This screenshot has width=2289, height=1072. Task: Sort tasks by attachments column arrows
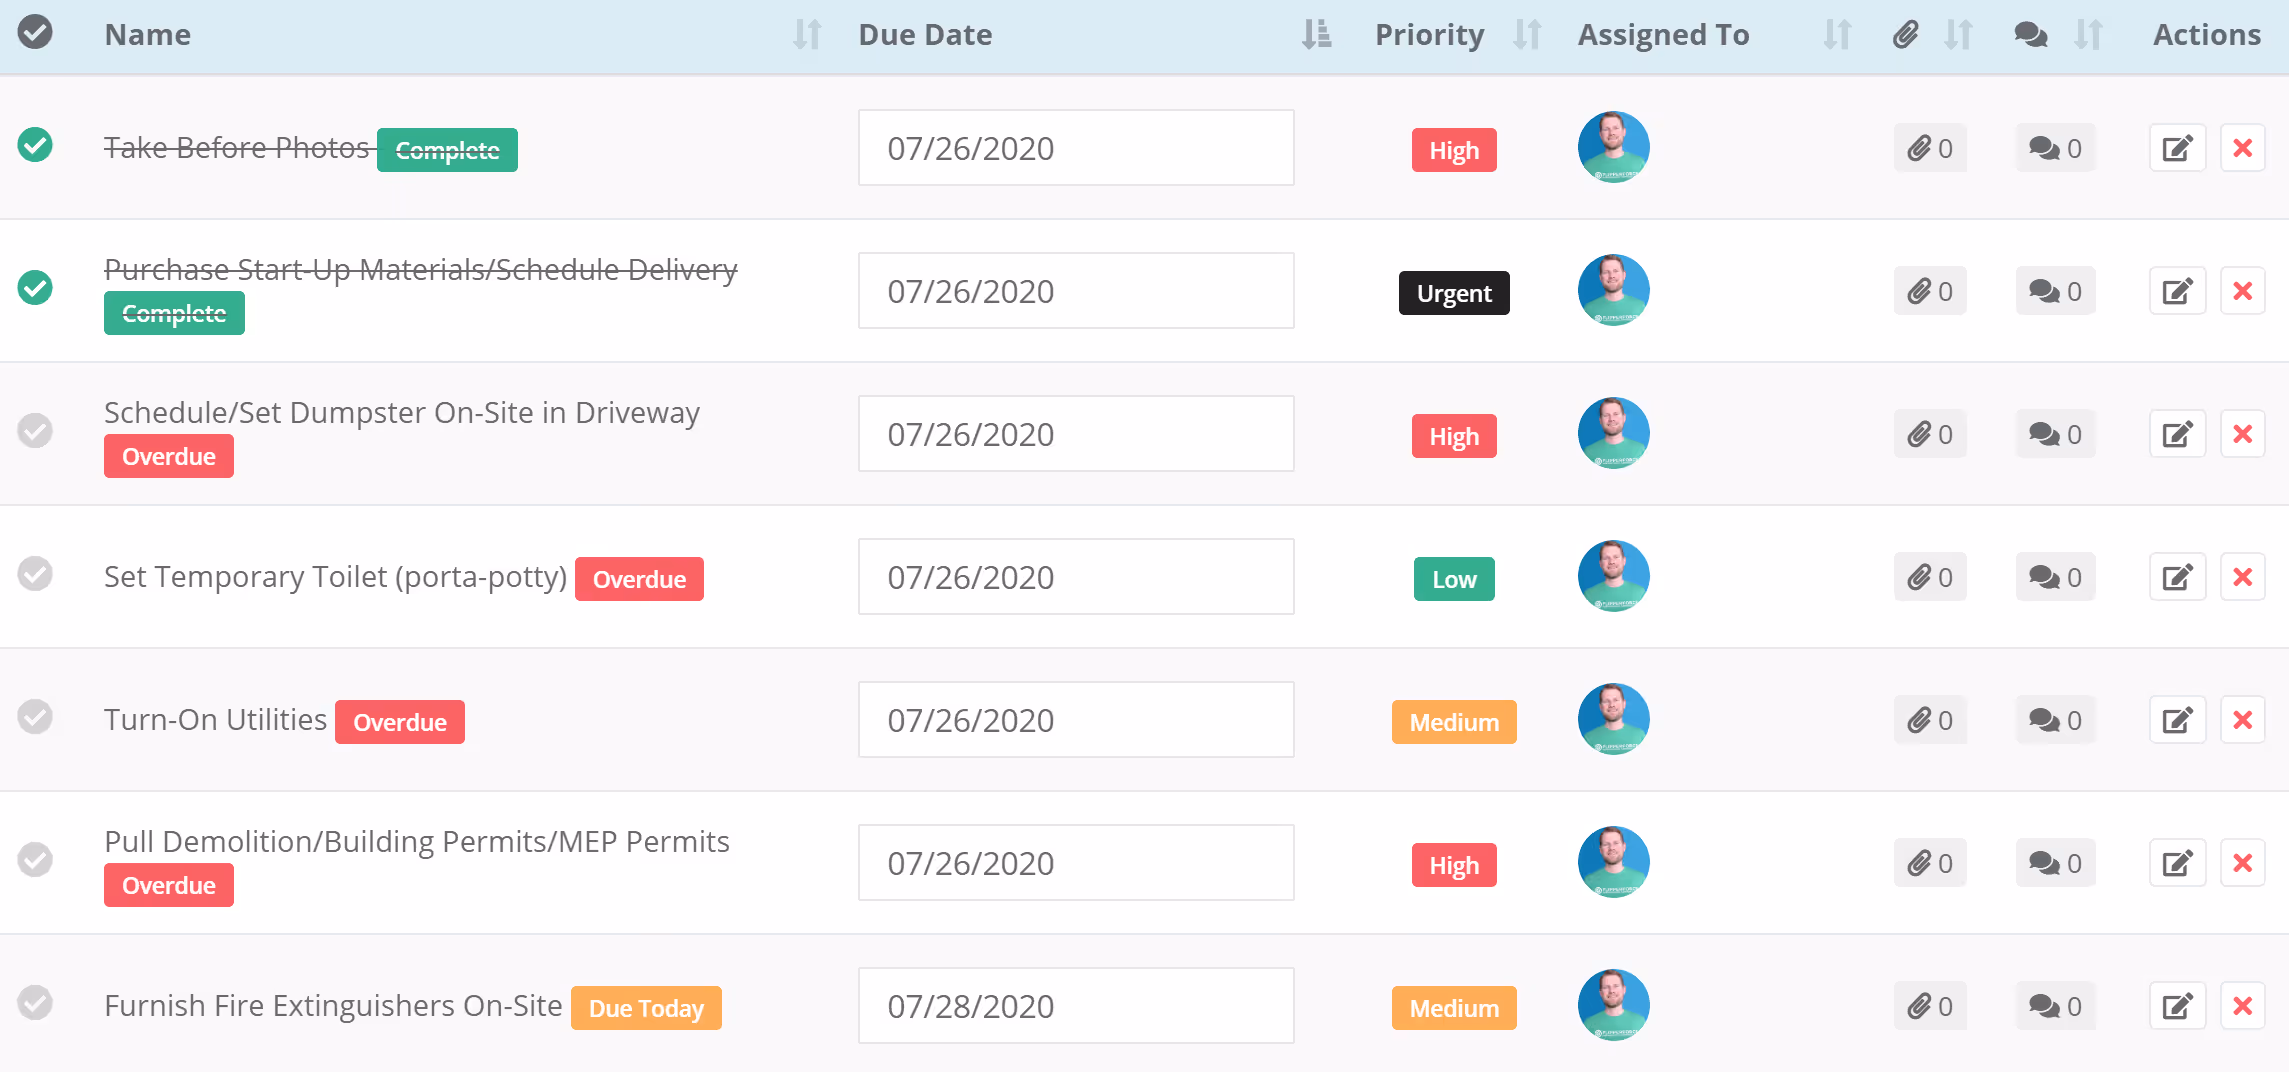click(x=1958, y=34)
